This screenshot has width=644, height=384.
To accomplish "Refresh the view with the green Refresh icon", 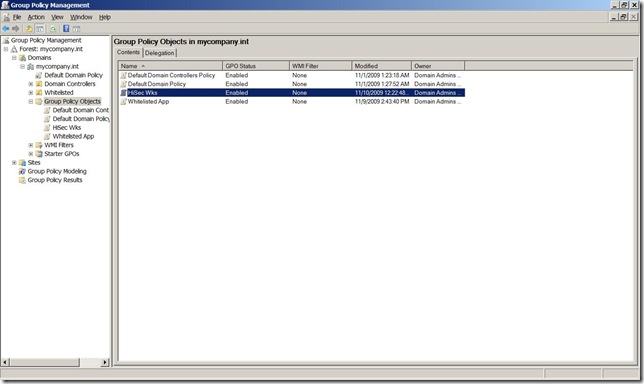I will pyautogui.click(x=53, y=29).
